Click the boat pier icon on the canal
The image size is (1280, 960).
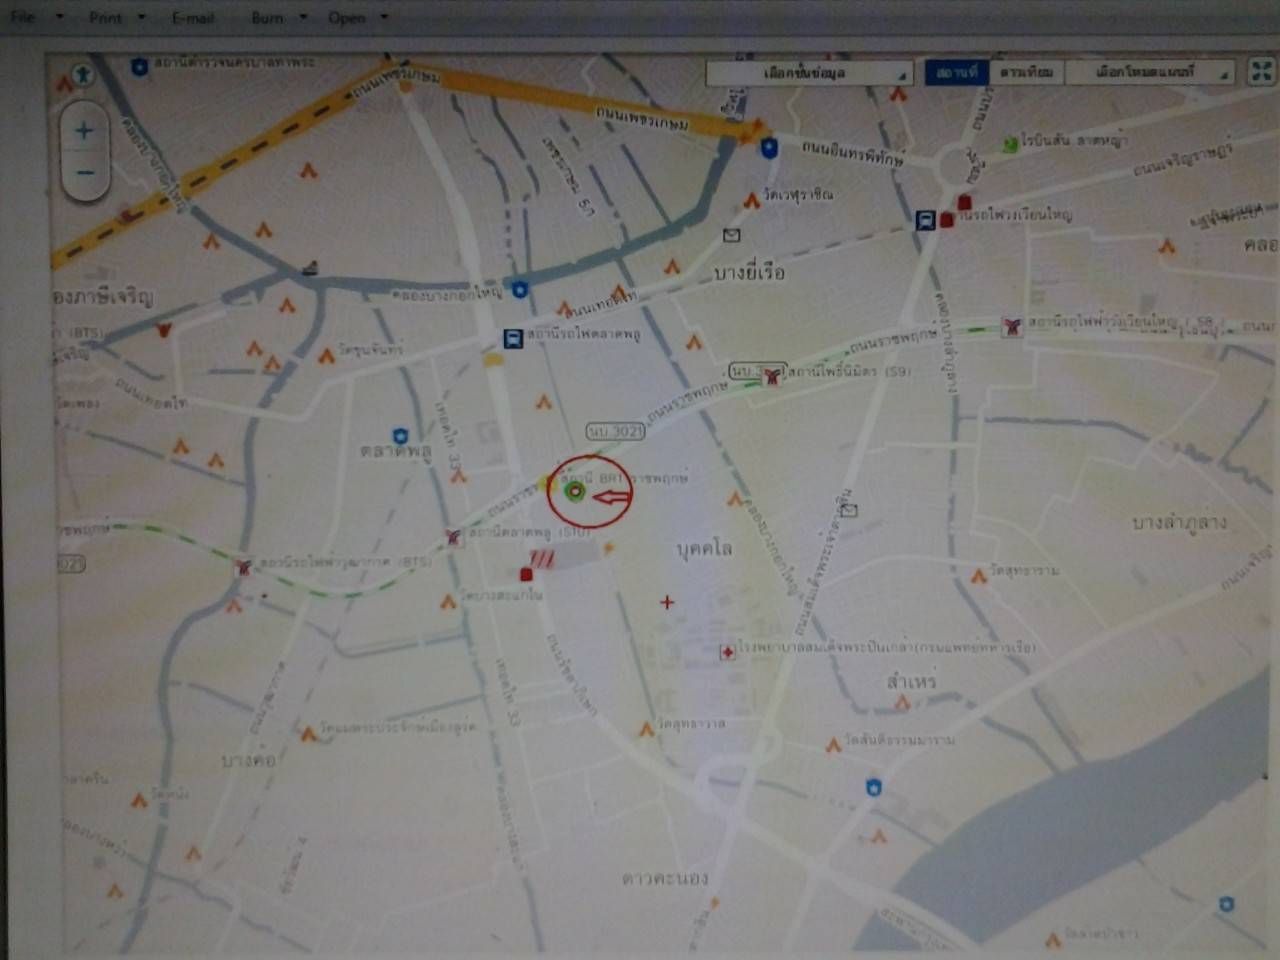click(310, 267)
